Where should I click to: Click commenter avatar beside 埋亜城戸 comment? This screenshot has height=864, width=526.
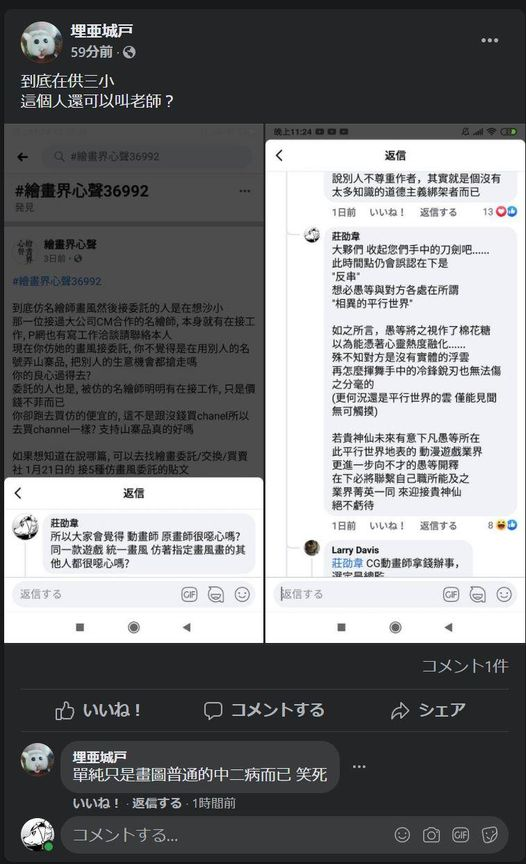(37, 759)
